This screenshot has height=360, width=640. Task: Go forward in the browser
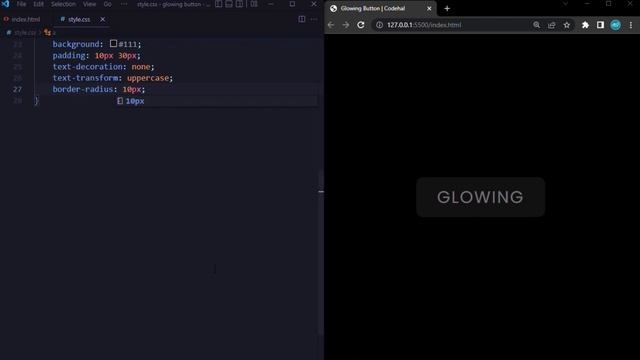(346, 25)
